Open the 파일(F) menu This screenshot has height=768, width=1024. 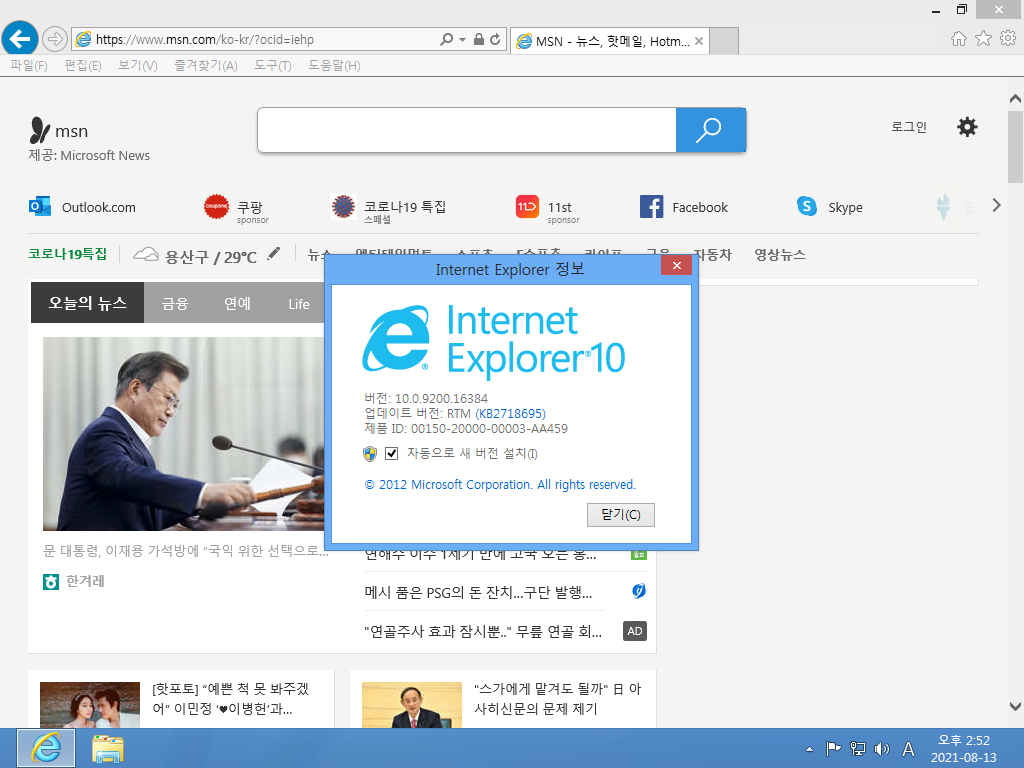(29, 65)
